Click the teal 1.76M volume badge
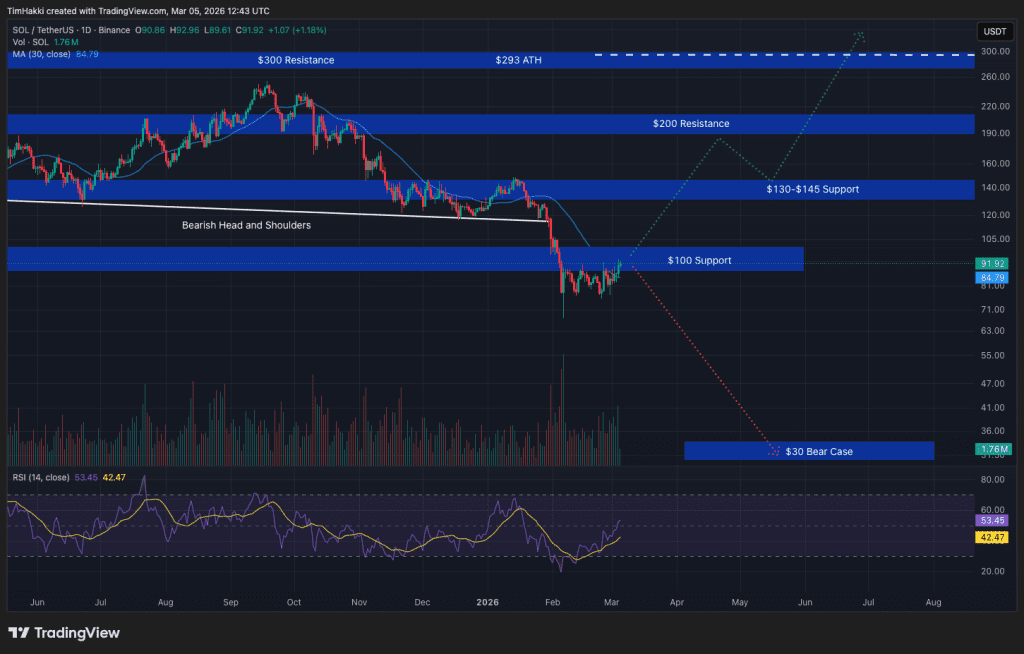The image size is (1024, 654). click(x=994, y=450)
